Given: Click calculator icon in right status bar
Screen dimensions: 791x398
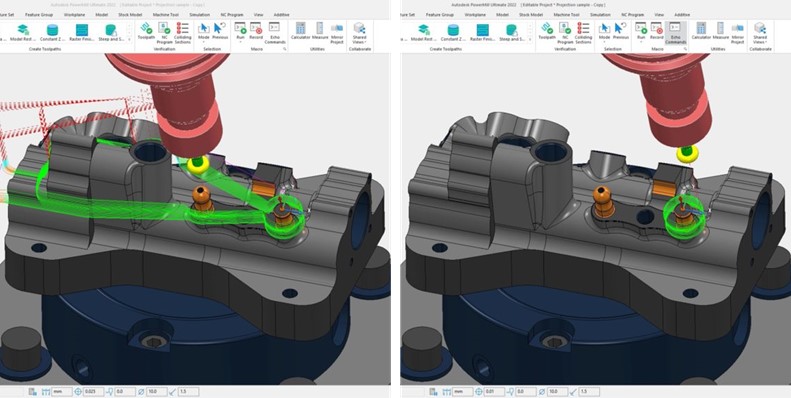Looking at the screenshot, I should (433, 391).
